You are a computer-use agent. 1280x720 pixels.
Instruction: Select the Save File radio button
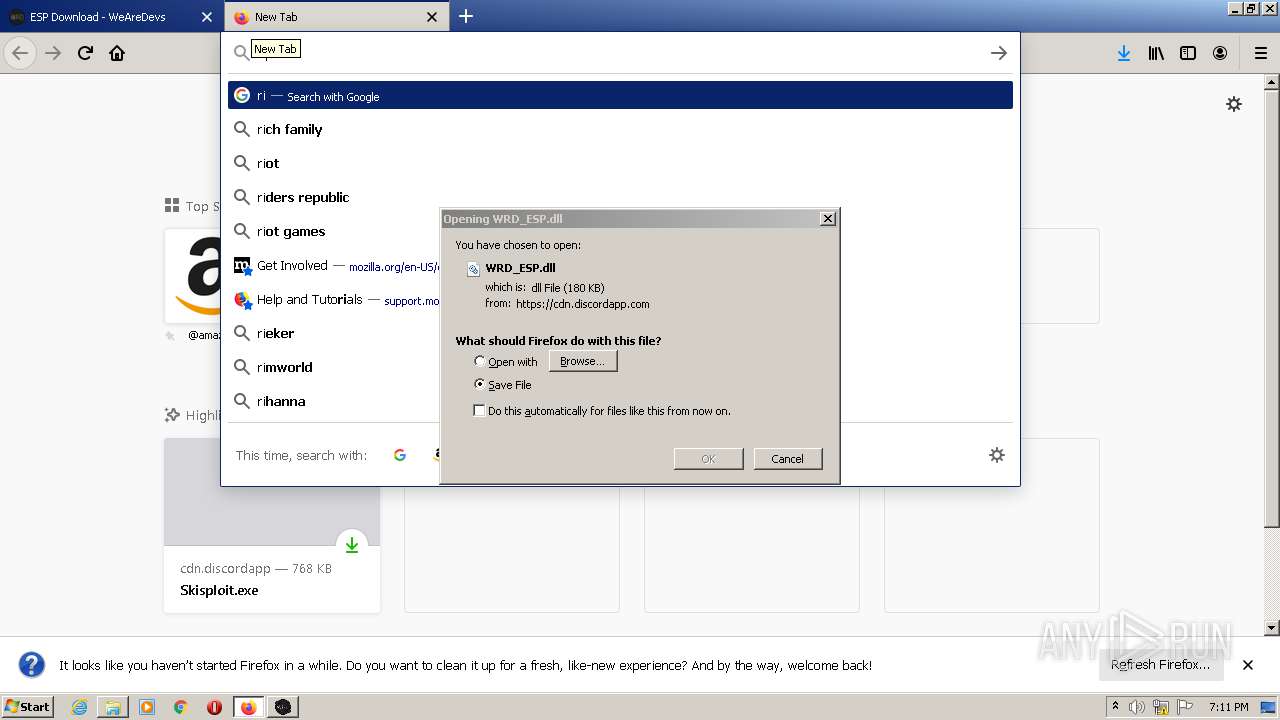480,384
